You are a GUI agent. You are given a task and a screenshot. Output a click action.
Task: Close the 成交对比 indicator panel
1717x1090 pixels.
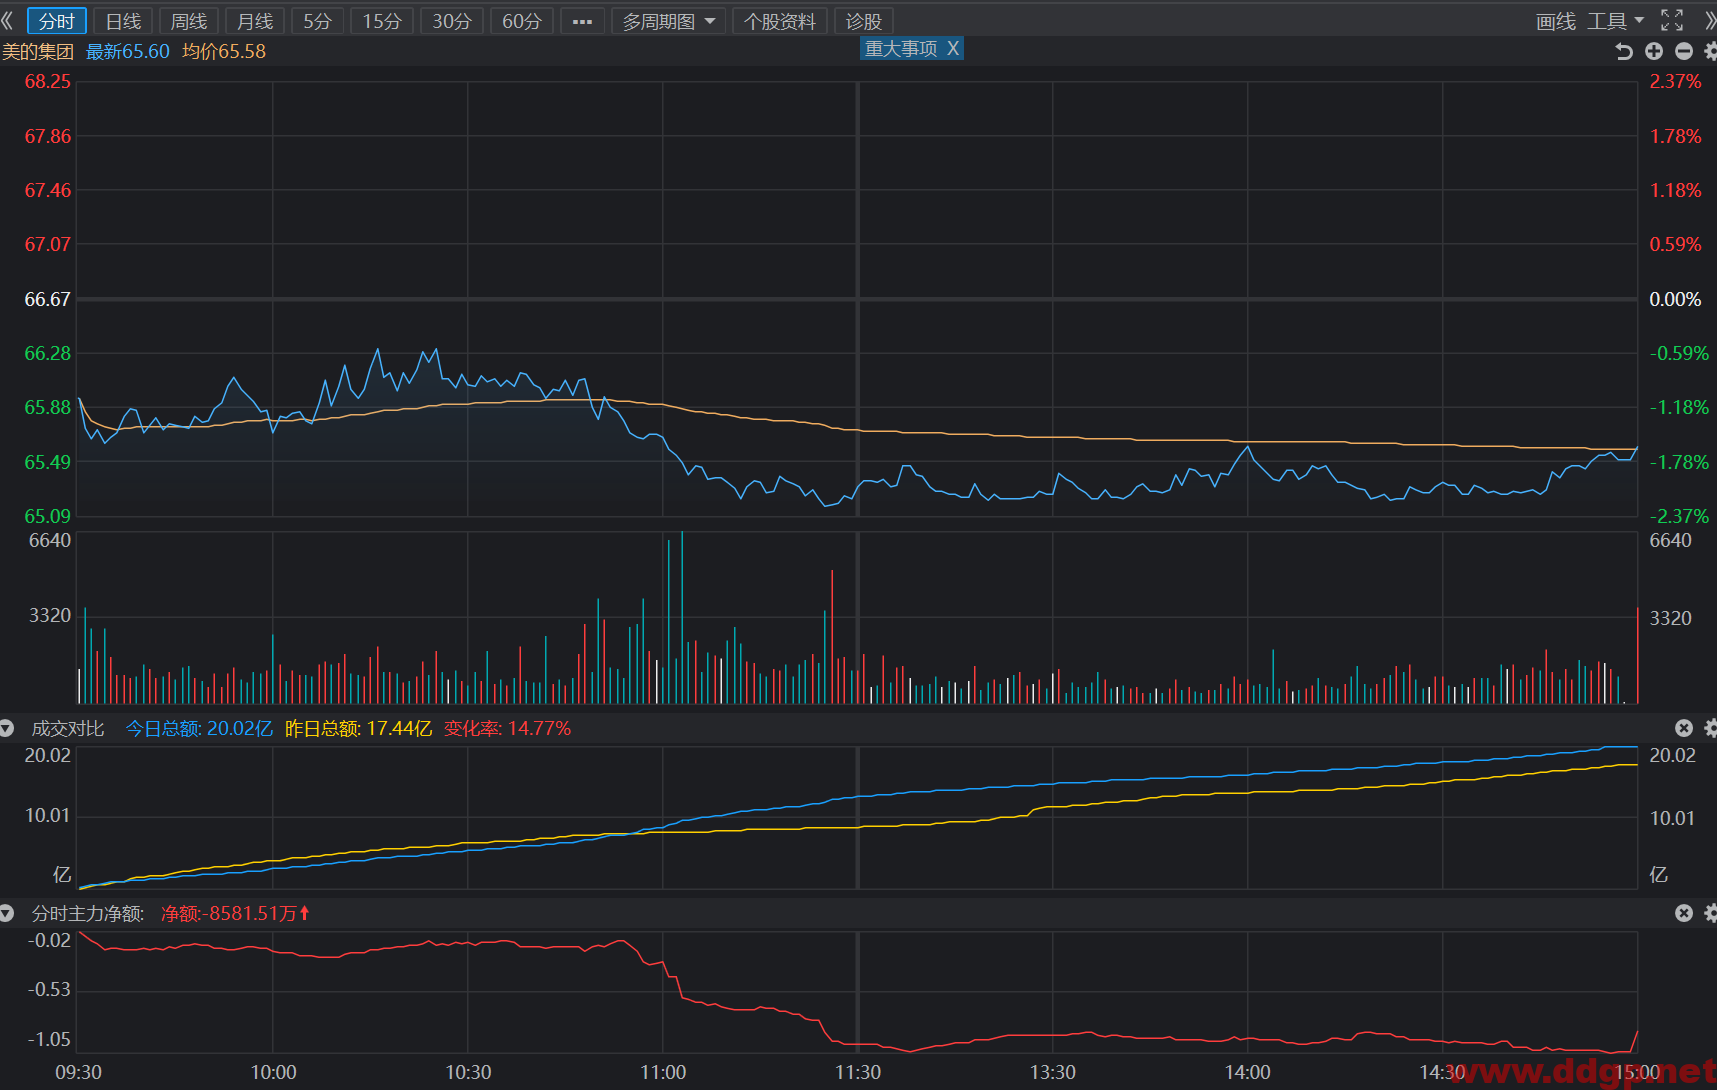tap(1684, 728)
